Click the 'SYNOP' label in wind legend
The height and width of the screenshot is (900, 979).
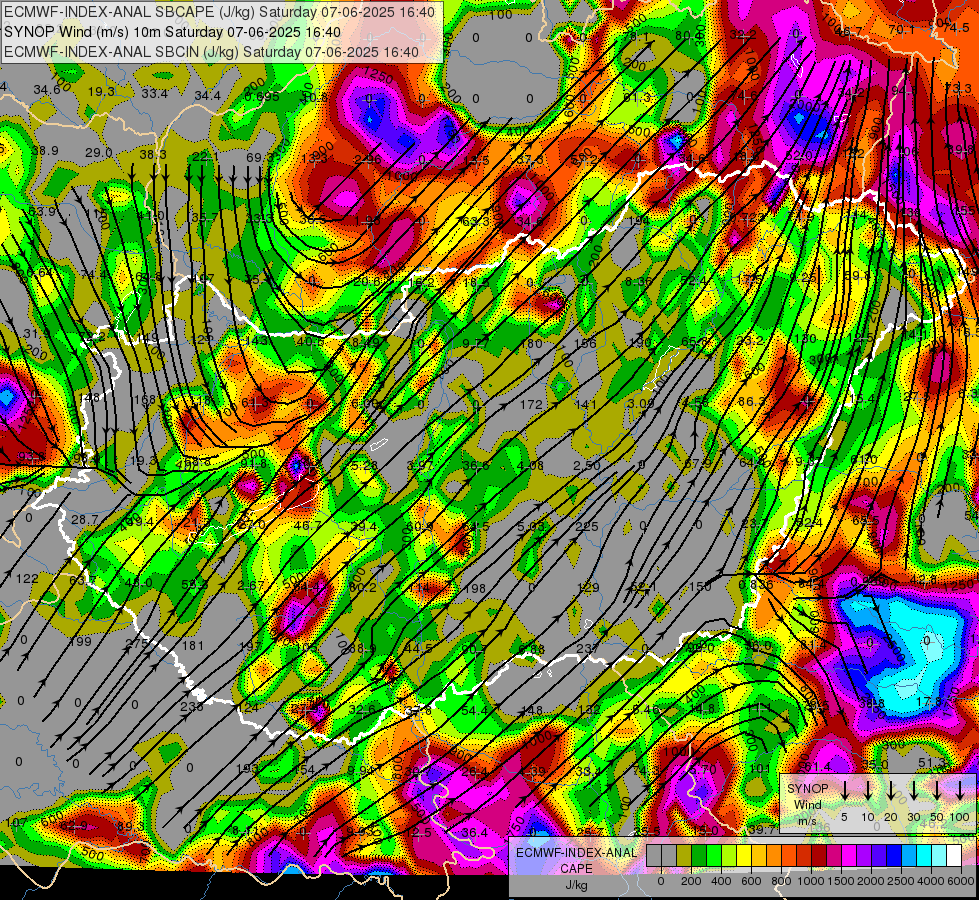807,789
